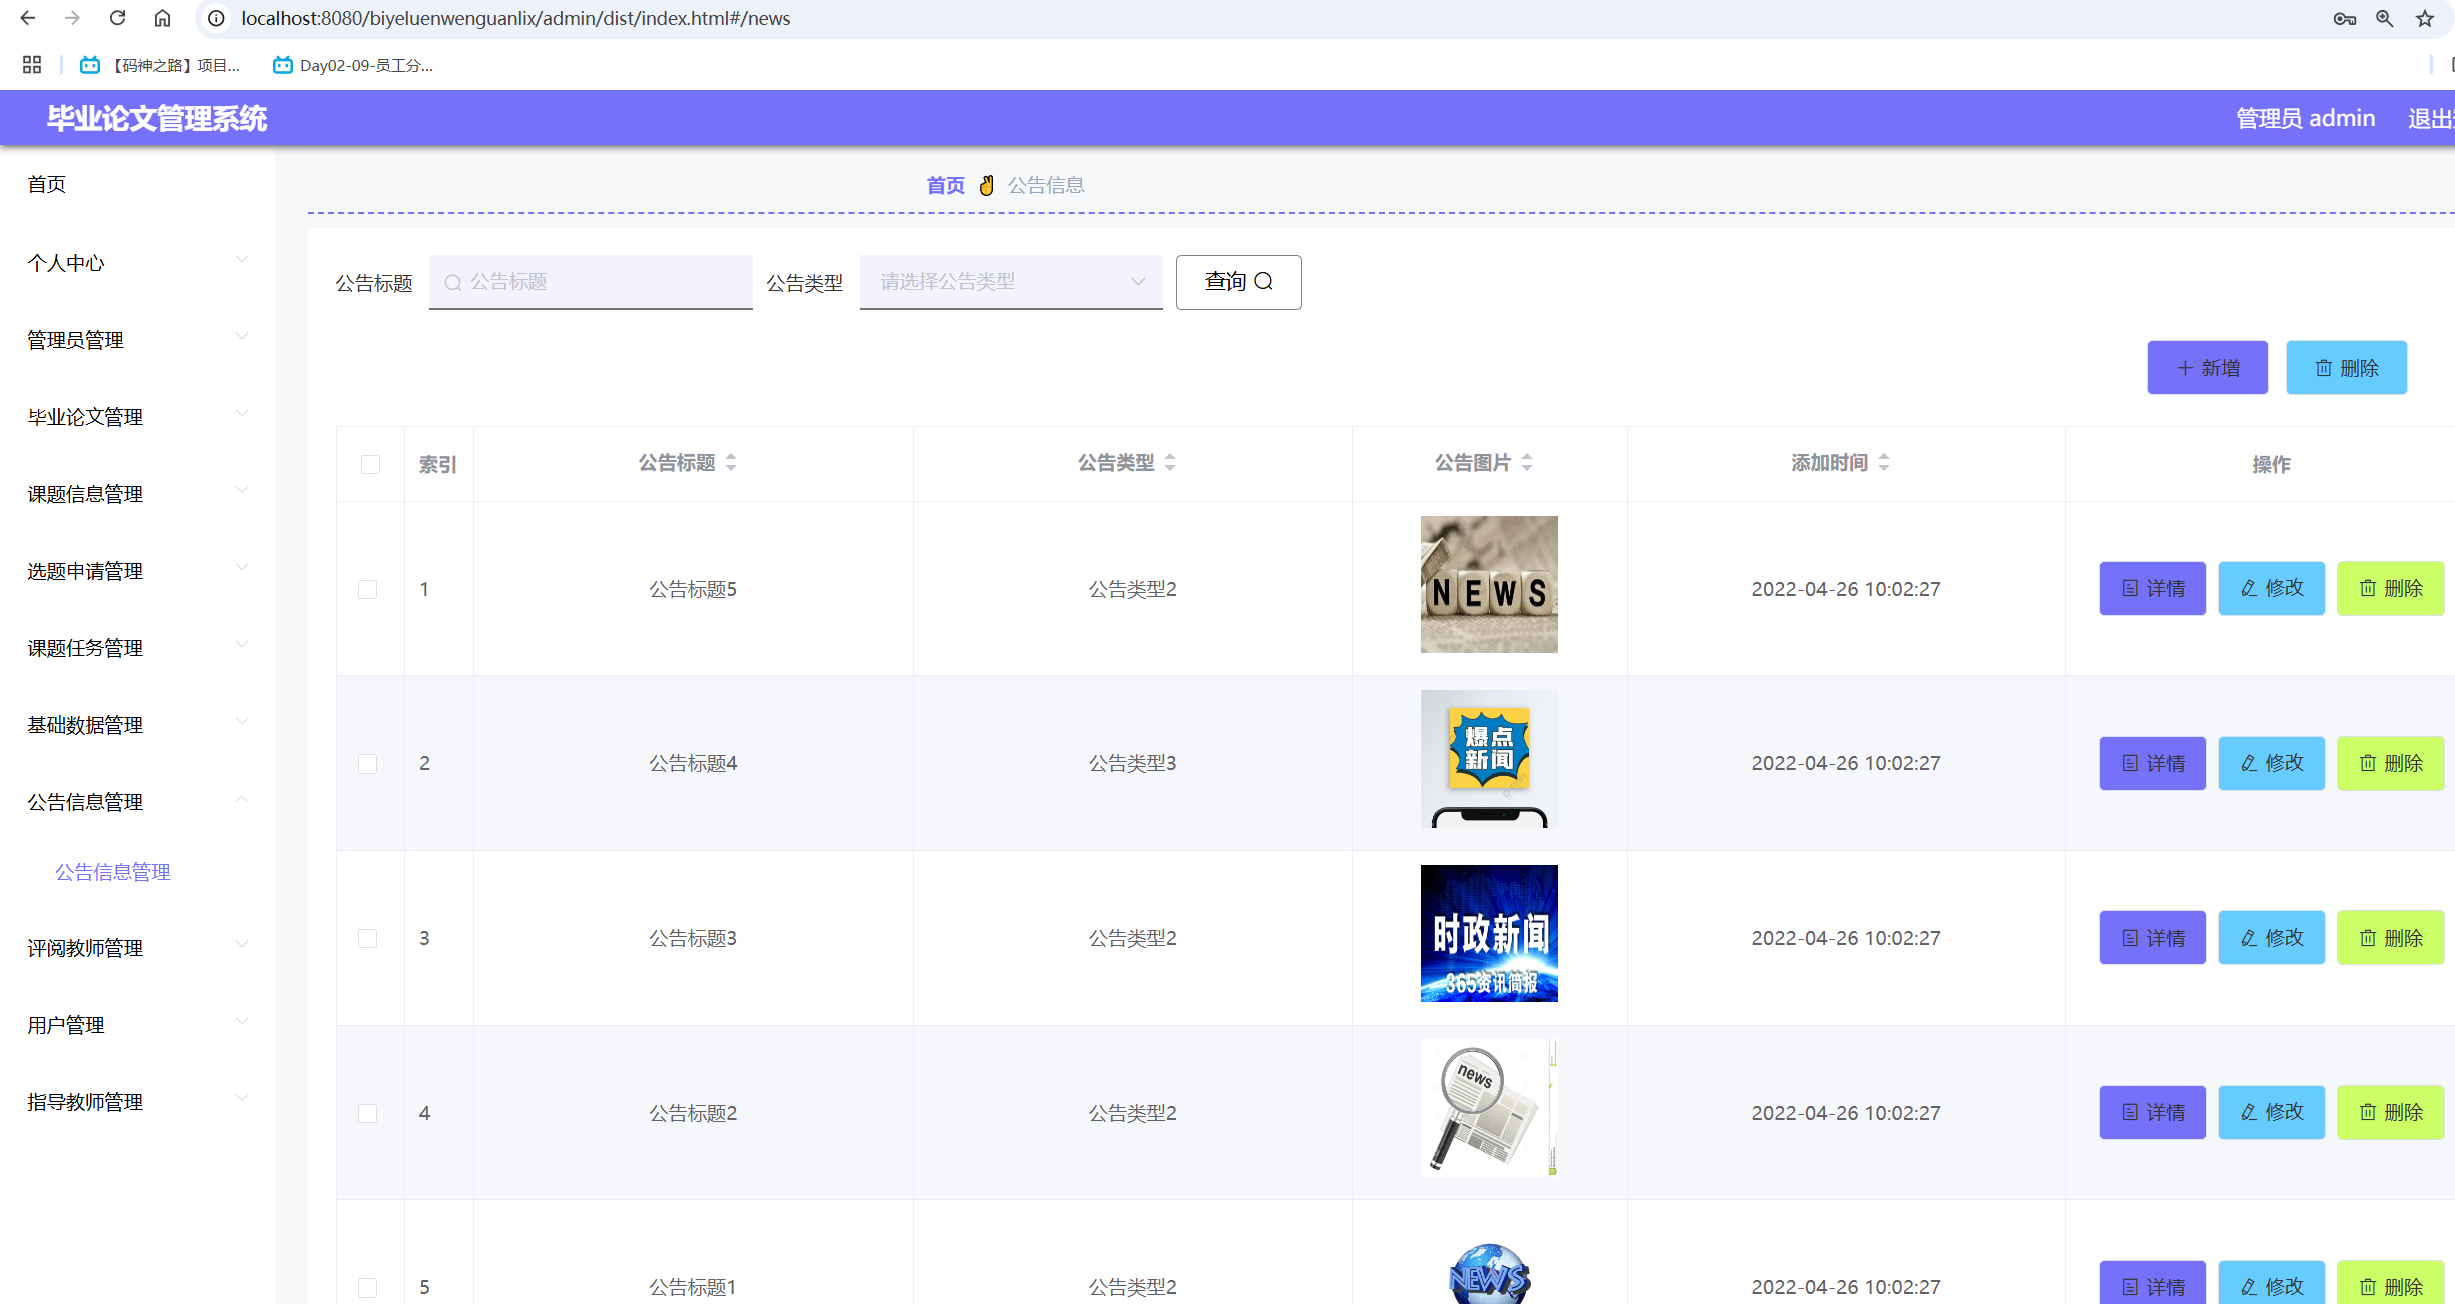The height and width of the screenshot is (1304, 2455).
Task: Open the NEWS blocks image thumbnail
Action: click(1489, 584)
